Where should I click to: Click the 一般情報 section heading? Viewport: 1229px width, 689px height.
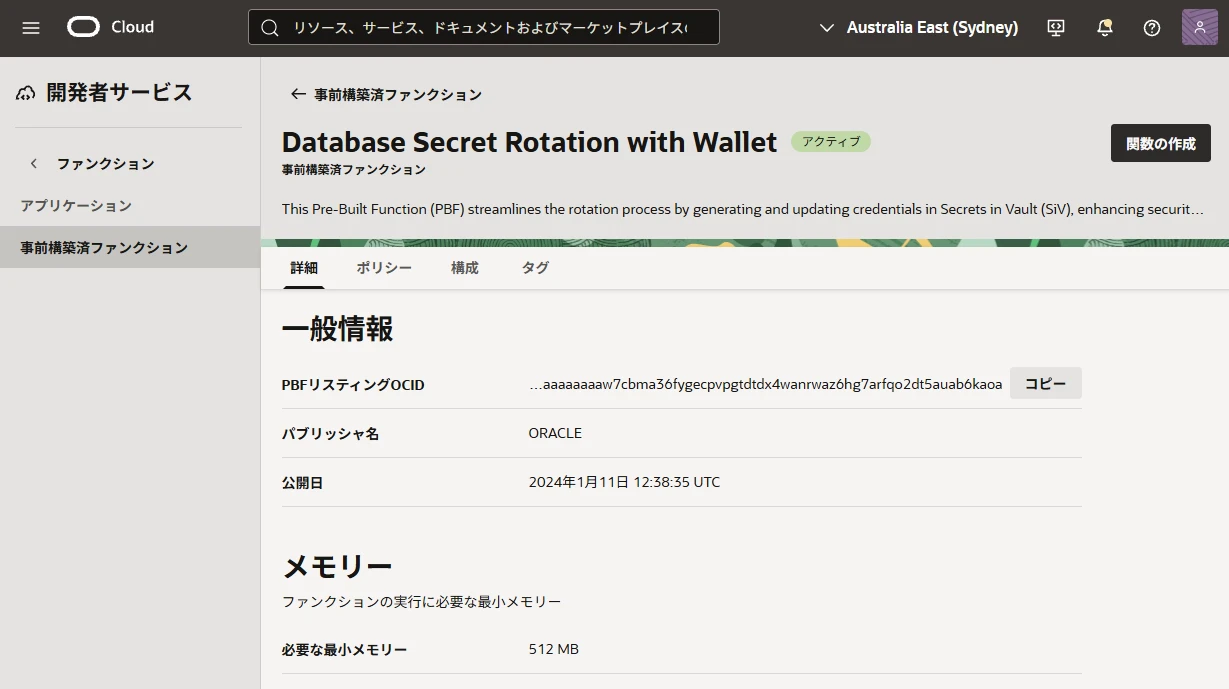tap(338, 328)
